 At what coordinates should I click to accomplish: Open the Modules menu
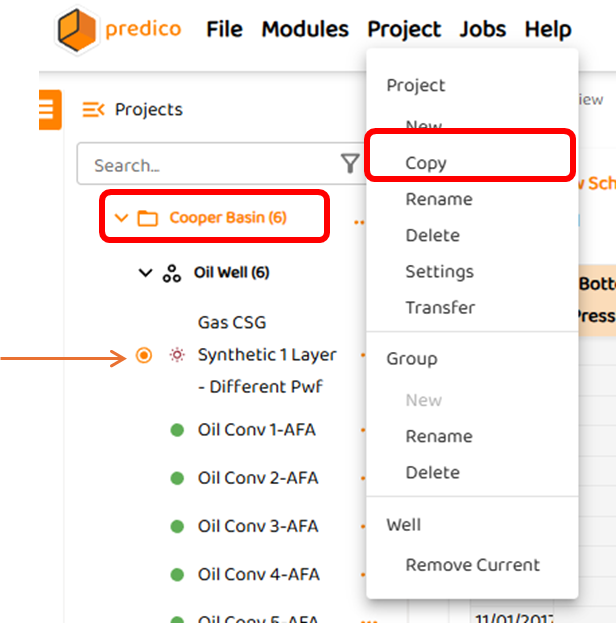point(305,30)
